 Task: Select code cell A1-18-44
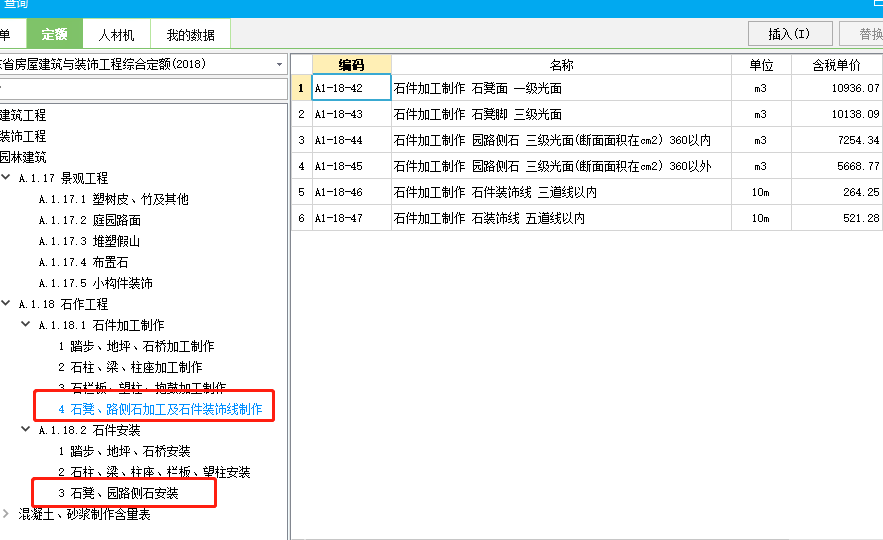351,140
